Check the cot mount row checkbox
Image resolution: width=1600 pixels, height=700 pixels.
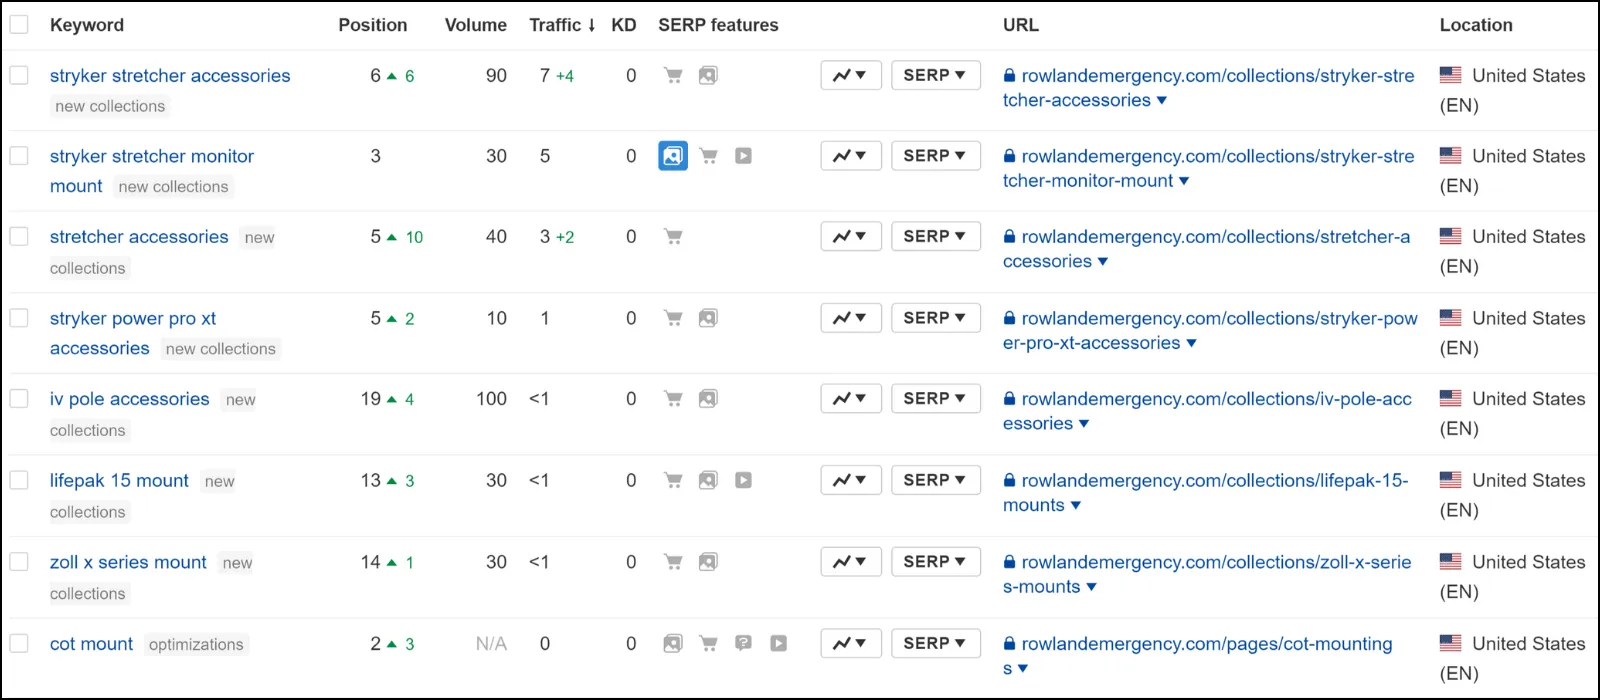[19, 644]
